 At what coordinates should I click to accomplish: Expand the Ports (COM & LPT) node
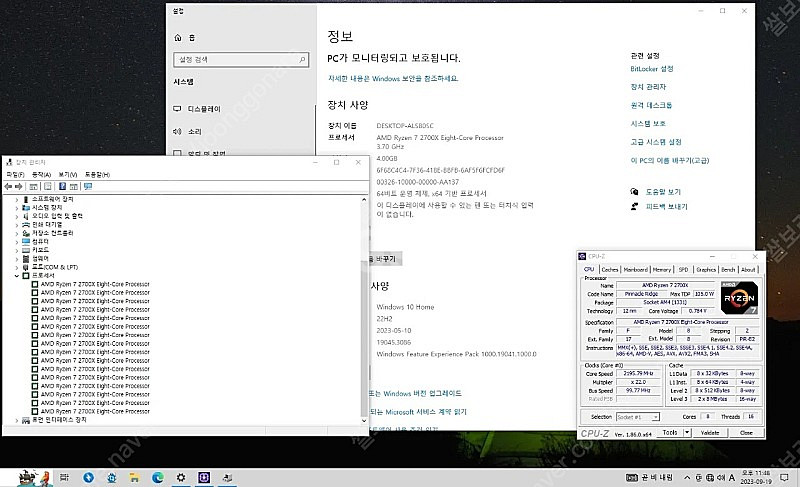17,267
